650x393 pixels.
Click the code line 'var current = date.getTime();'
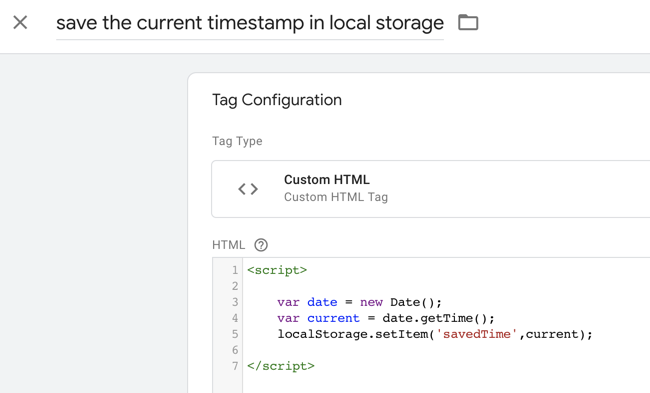click(x=386, y=318)
